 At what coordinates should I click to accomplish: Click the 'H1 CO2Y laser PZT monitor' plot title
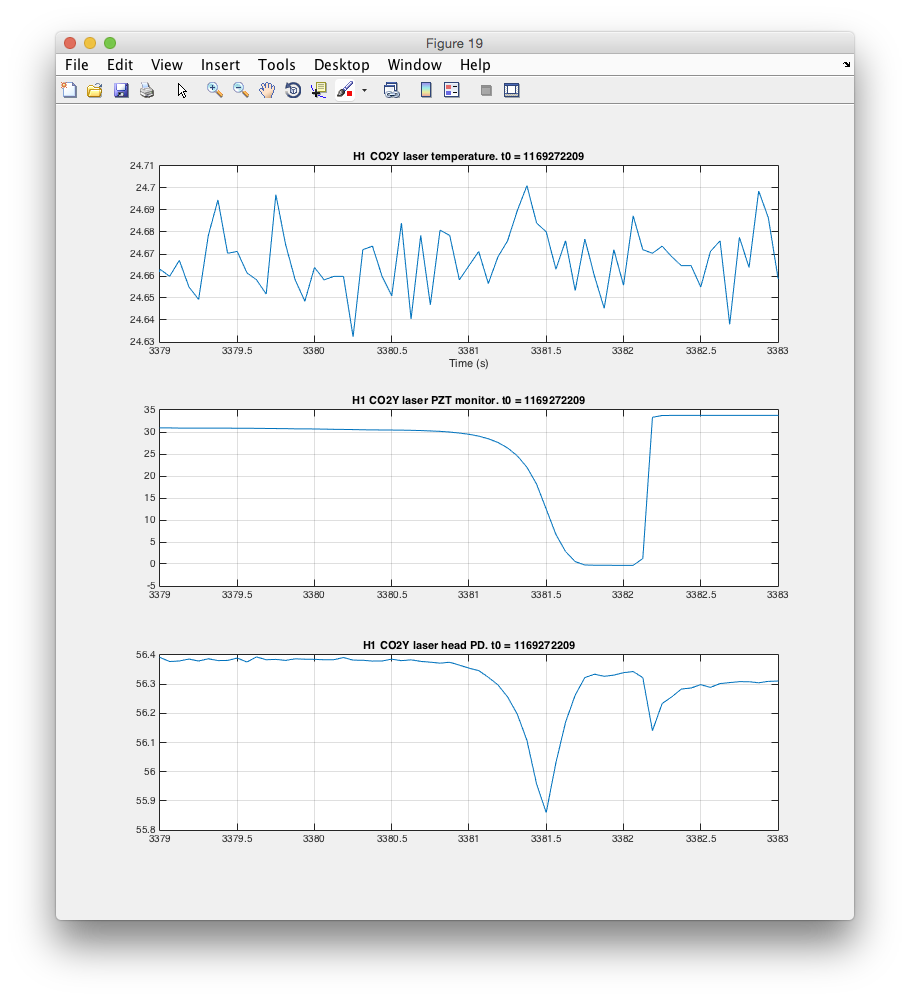click(x=469, y=401)
